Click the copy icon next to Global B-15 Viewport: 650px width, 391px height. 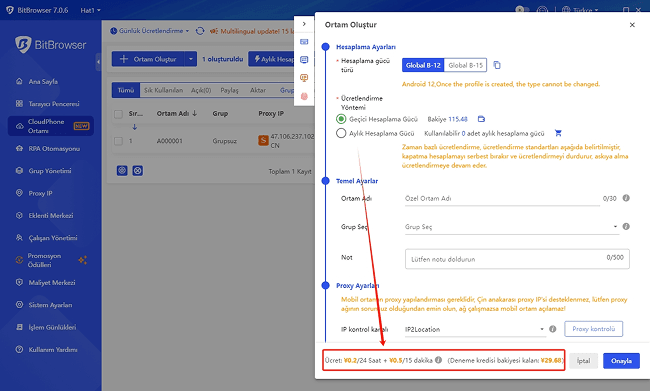tap(497, 65)
